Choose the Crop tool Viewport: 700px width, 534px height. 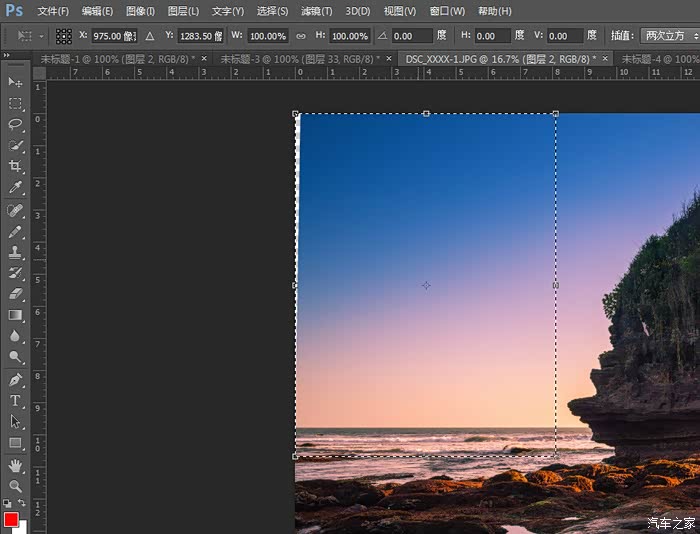coord(15,166)
